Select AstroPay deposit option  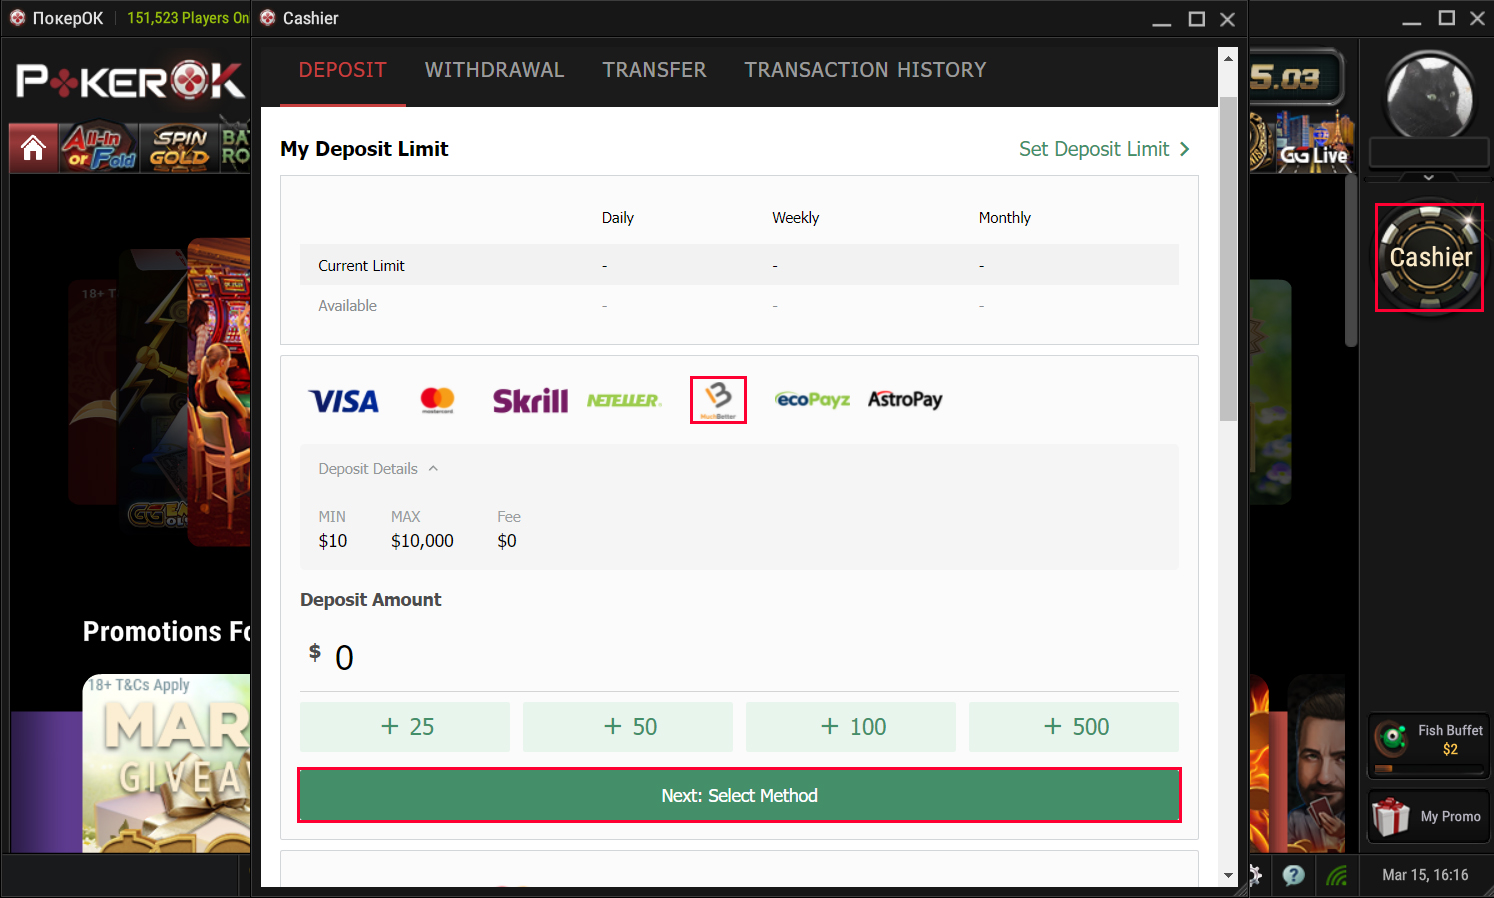[x=905, y=400]
